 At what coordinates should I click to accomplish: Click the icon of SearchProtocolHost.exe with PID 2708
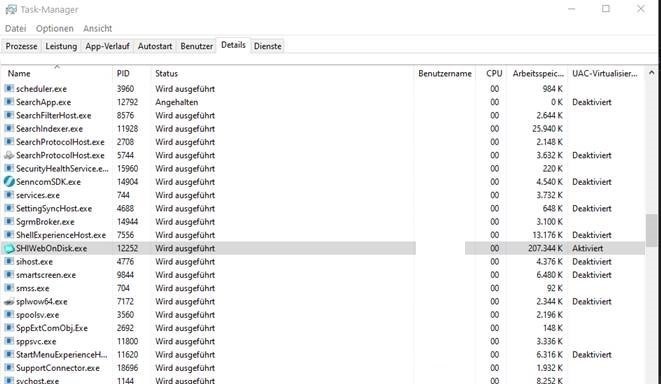click(x=9, y=142)
